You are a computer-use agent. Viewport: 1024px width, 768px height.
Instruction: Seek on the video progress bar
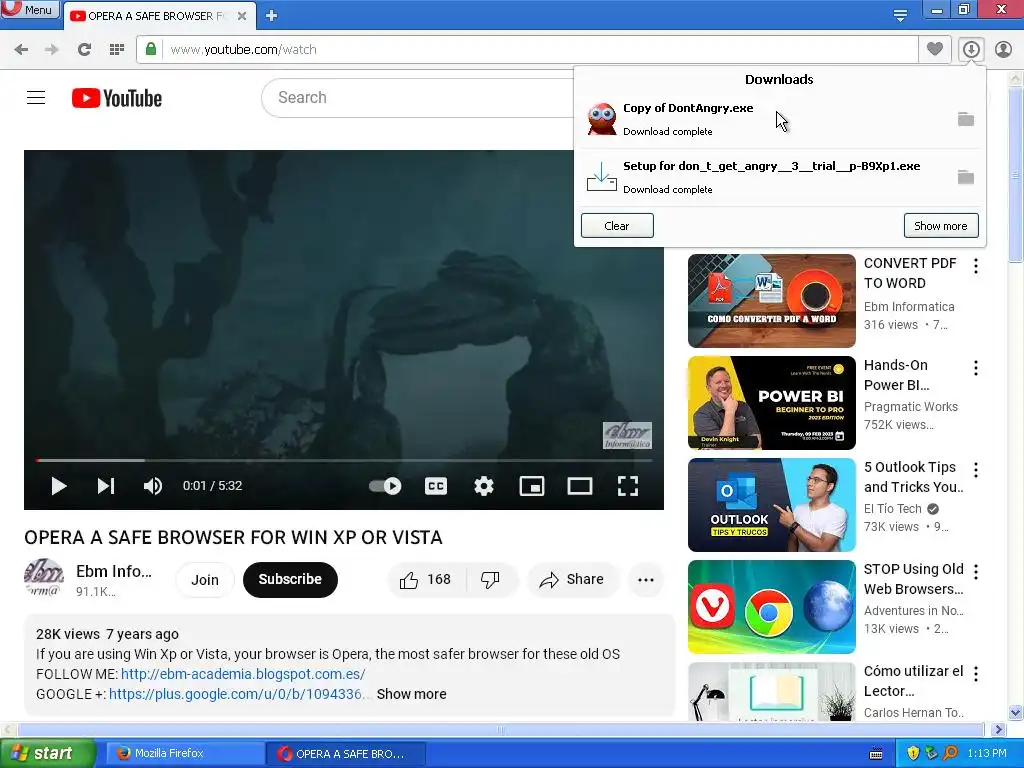coord(344,460)
